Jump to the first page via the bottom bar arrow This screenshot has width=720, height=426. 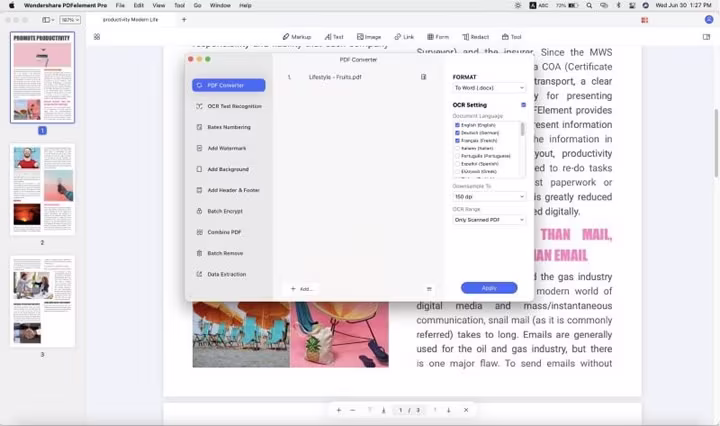pos(370,410)
